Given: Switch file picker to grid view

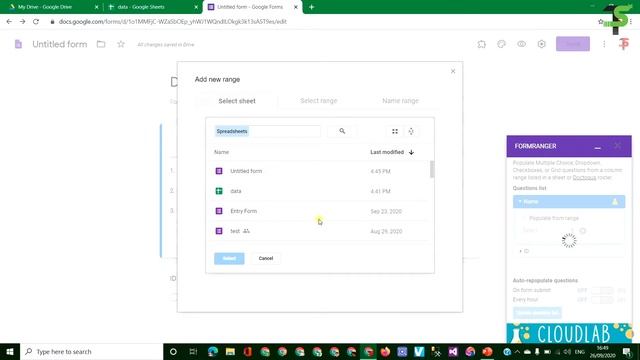Looking at the screenshot, I should pos(395,131).
